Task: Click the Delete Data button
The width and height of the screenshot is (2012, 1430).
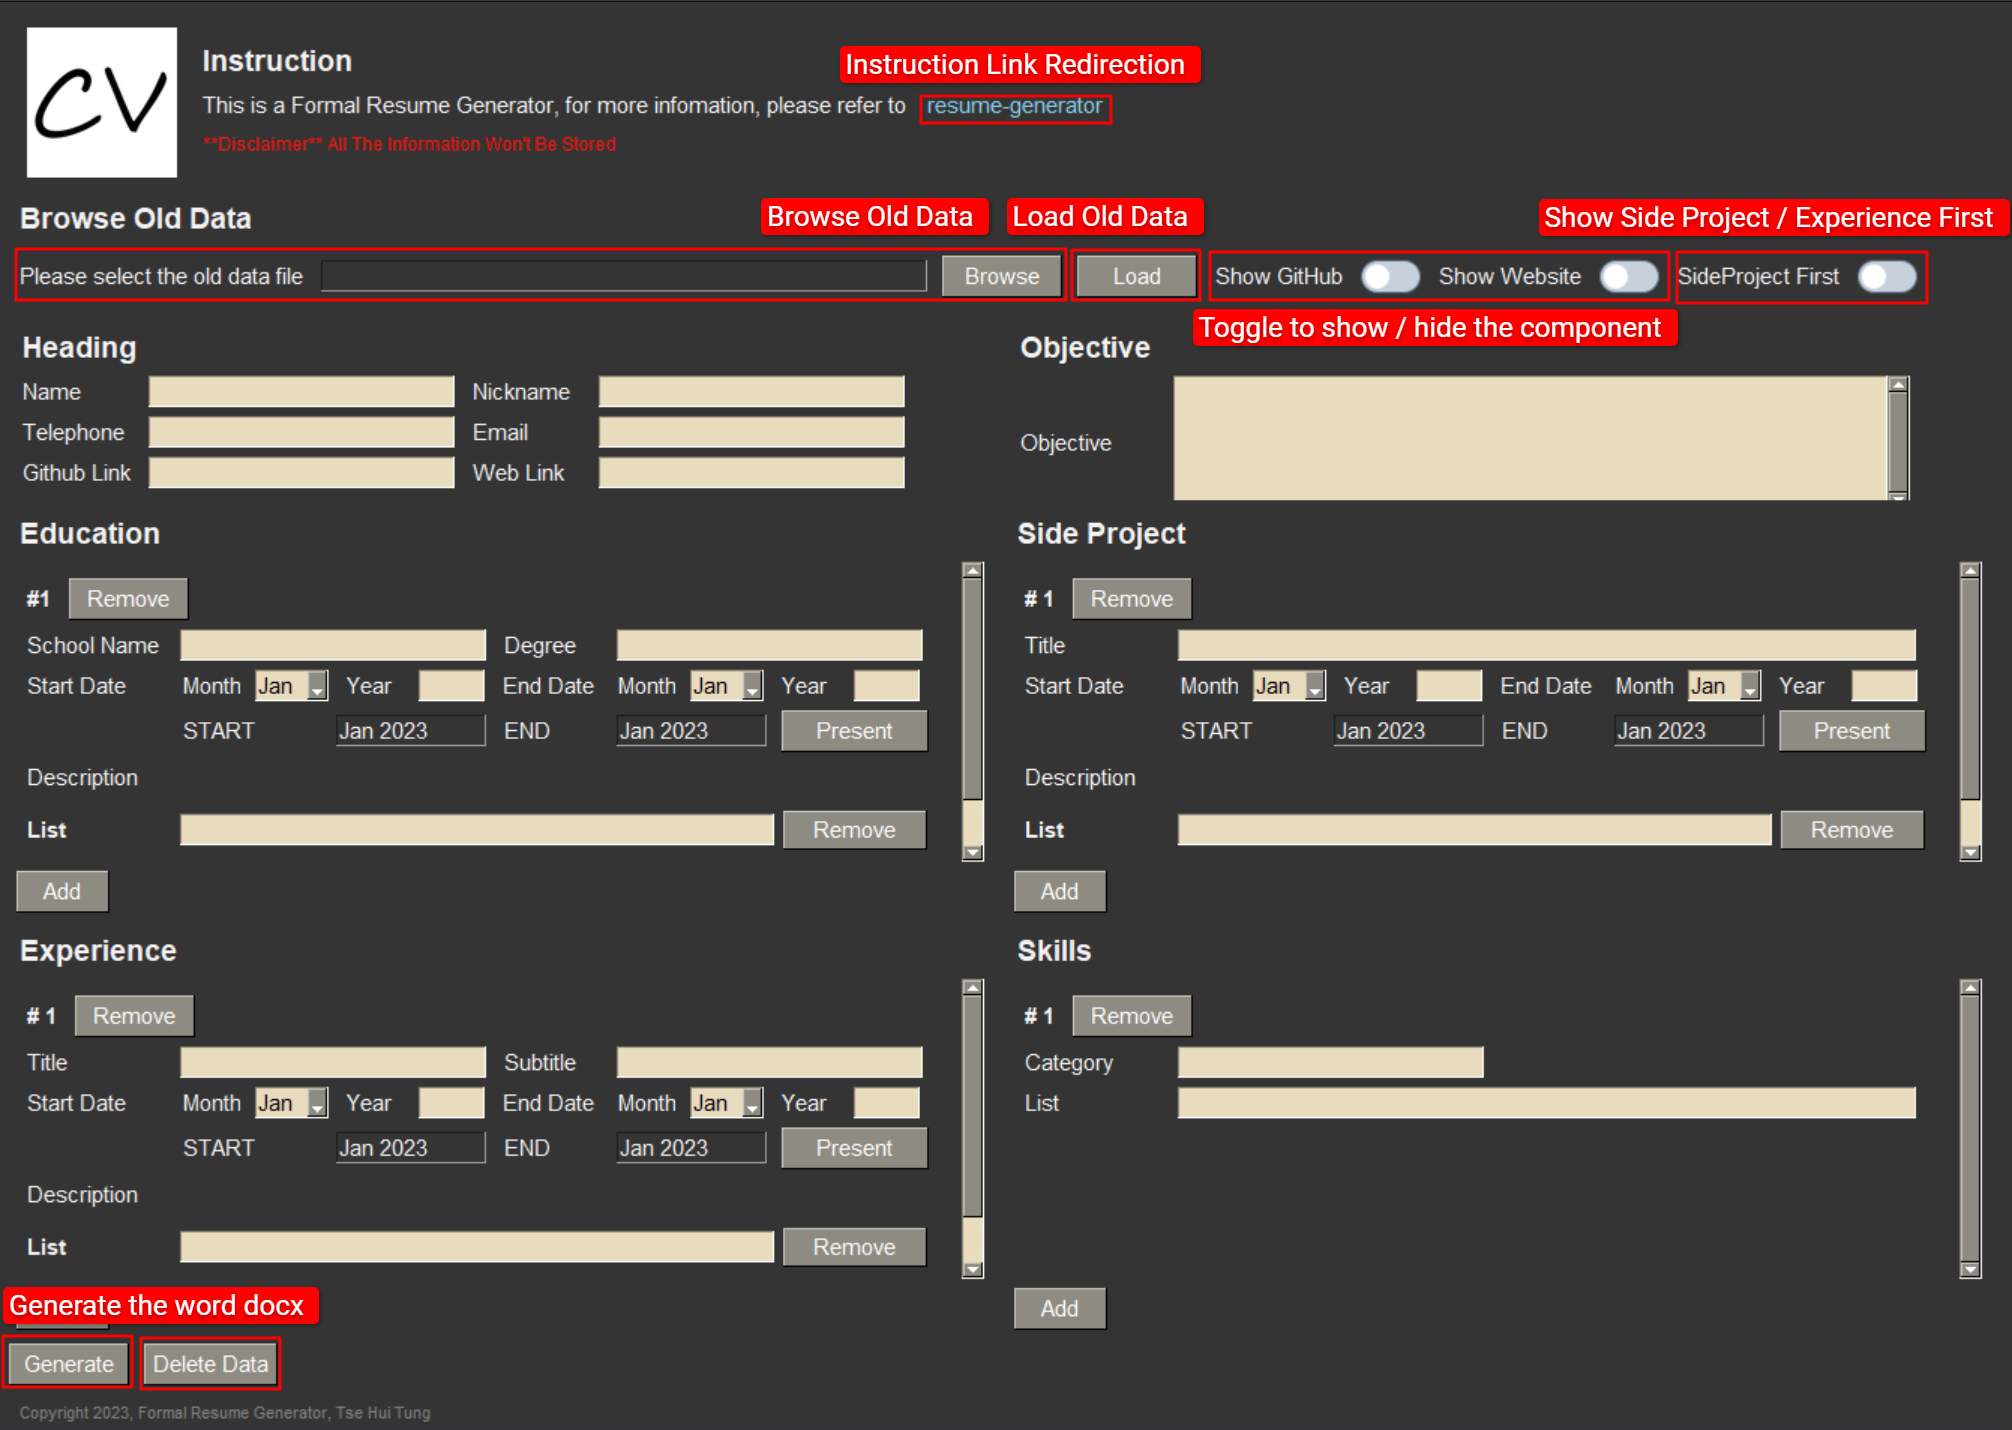Action: point(210,1364)
